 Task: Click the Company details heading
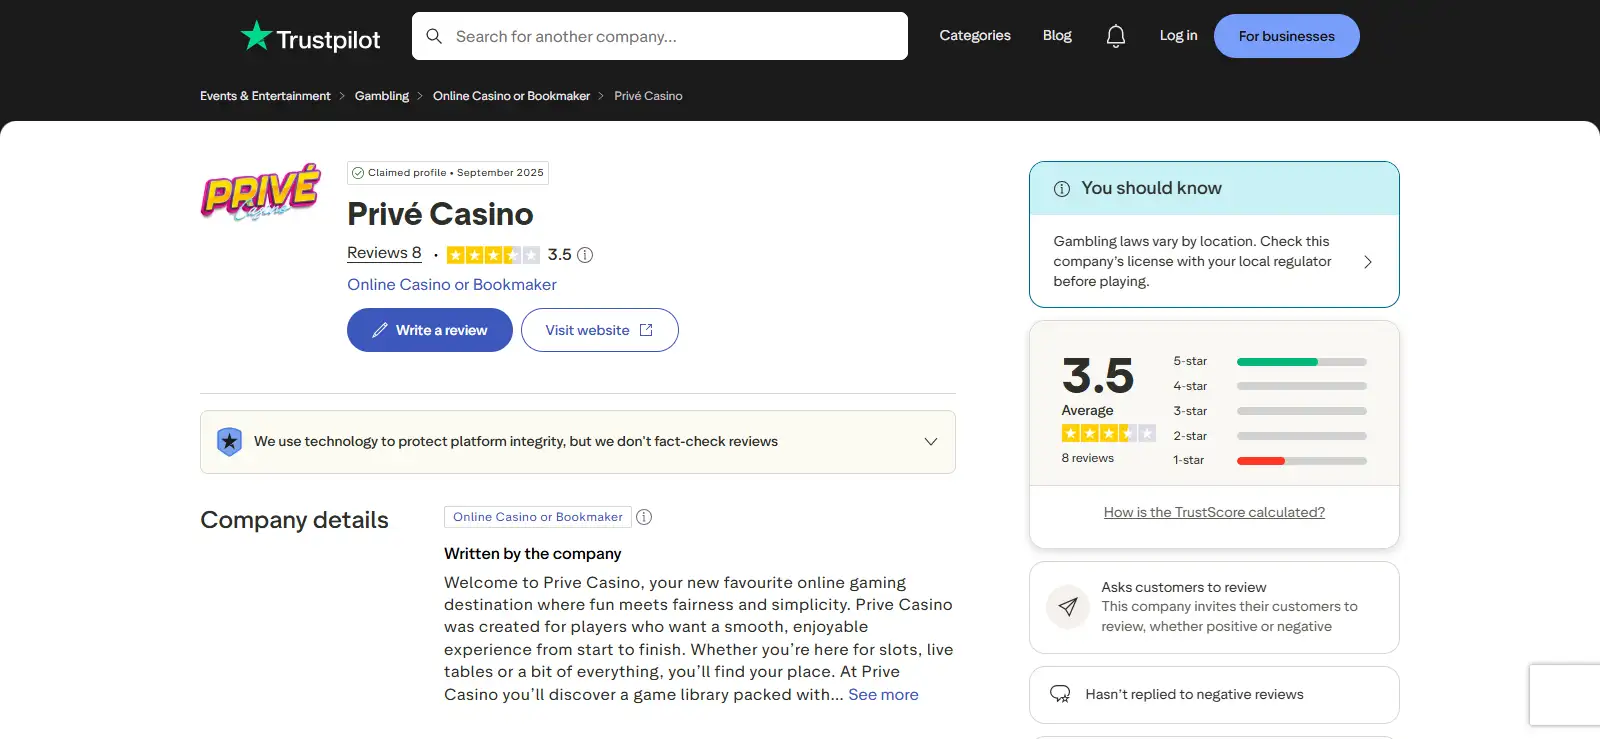294,520
